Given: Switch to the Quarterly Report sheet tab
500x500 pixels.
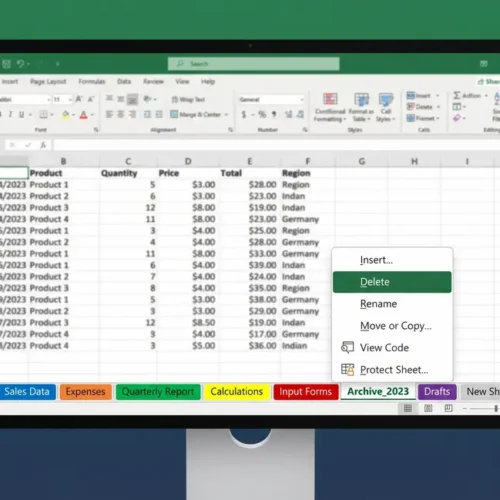Looking at the screenshot, I should coord(158,392).
